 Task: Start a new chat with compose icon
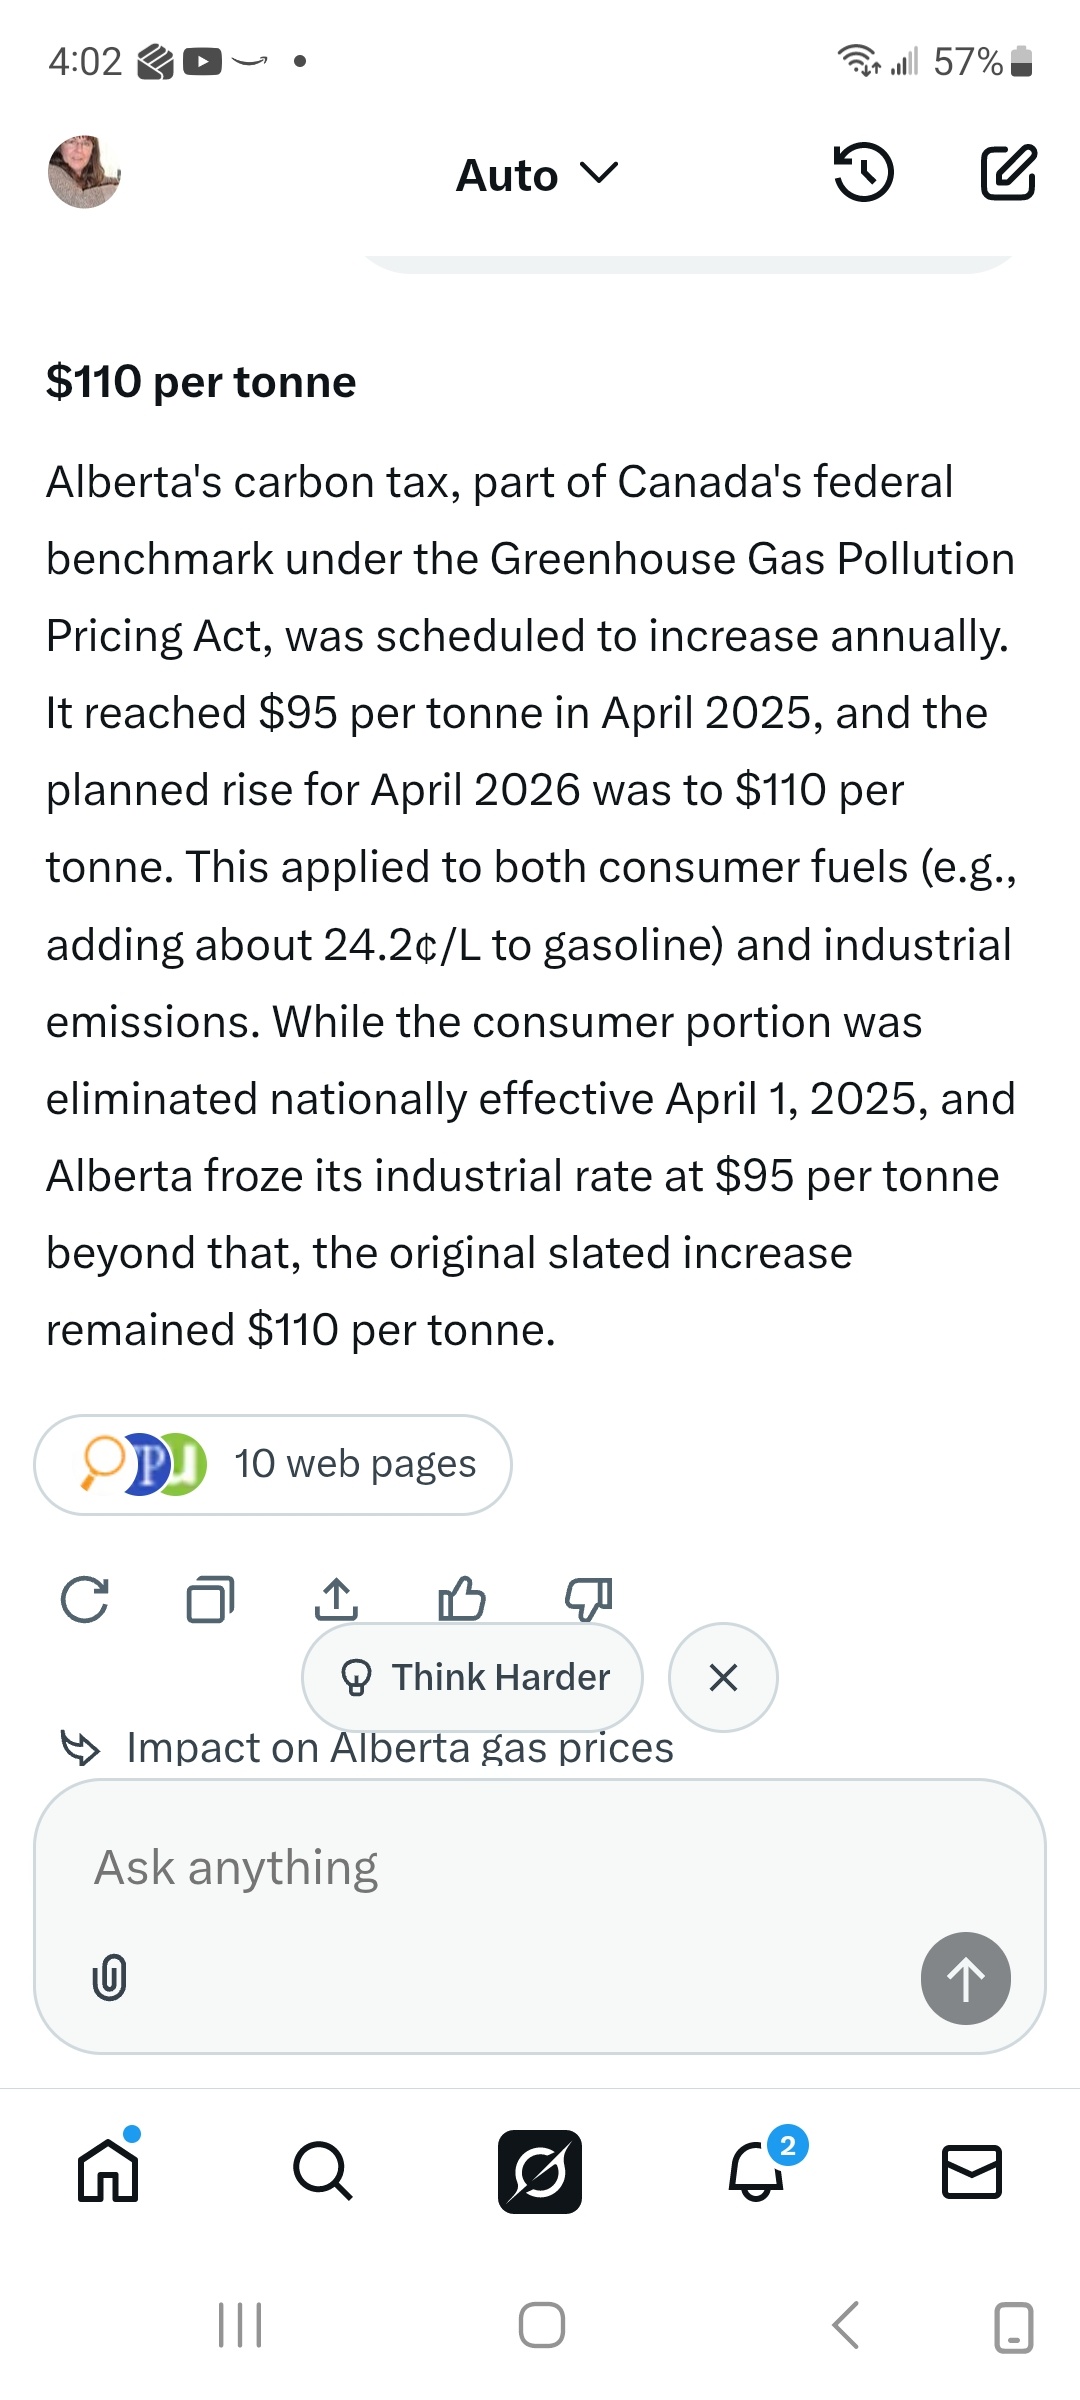pyautogui.click(x=1007, y=173)
